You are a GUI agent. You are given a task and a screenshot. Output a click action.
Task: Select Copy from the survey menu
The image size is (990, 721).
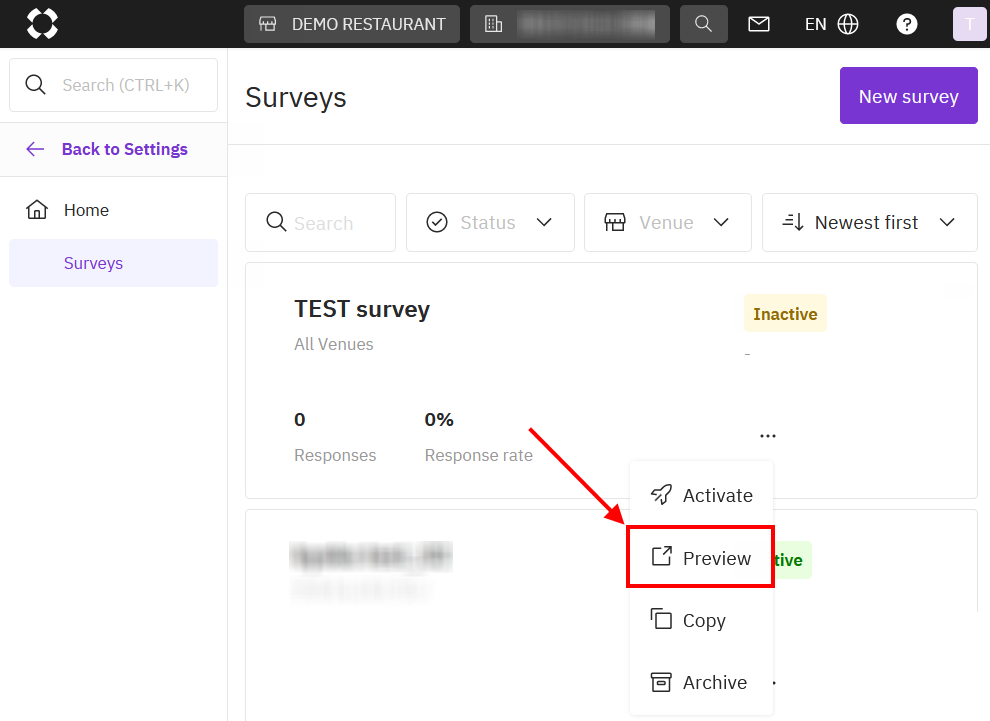tap(701, 620)
